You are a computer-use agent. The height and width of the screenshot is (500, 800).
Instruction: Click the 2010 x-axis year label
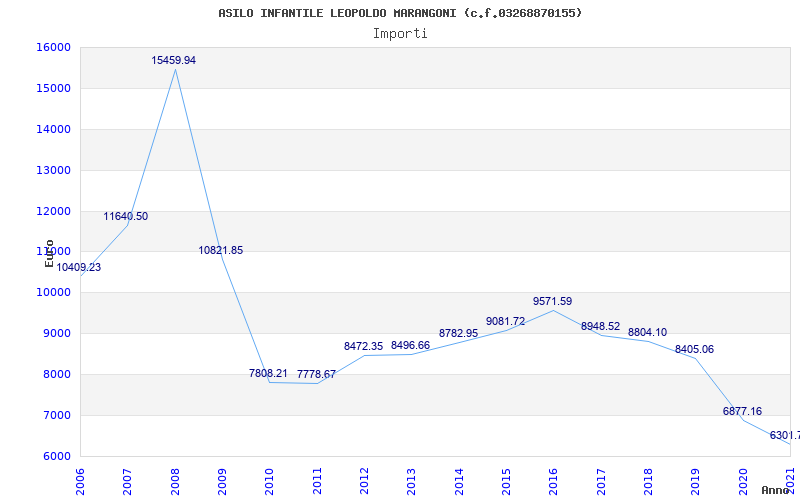point(269,482)
